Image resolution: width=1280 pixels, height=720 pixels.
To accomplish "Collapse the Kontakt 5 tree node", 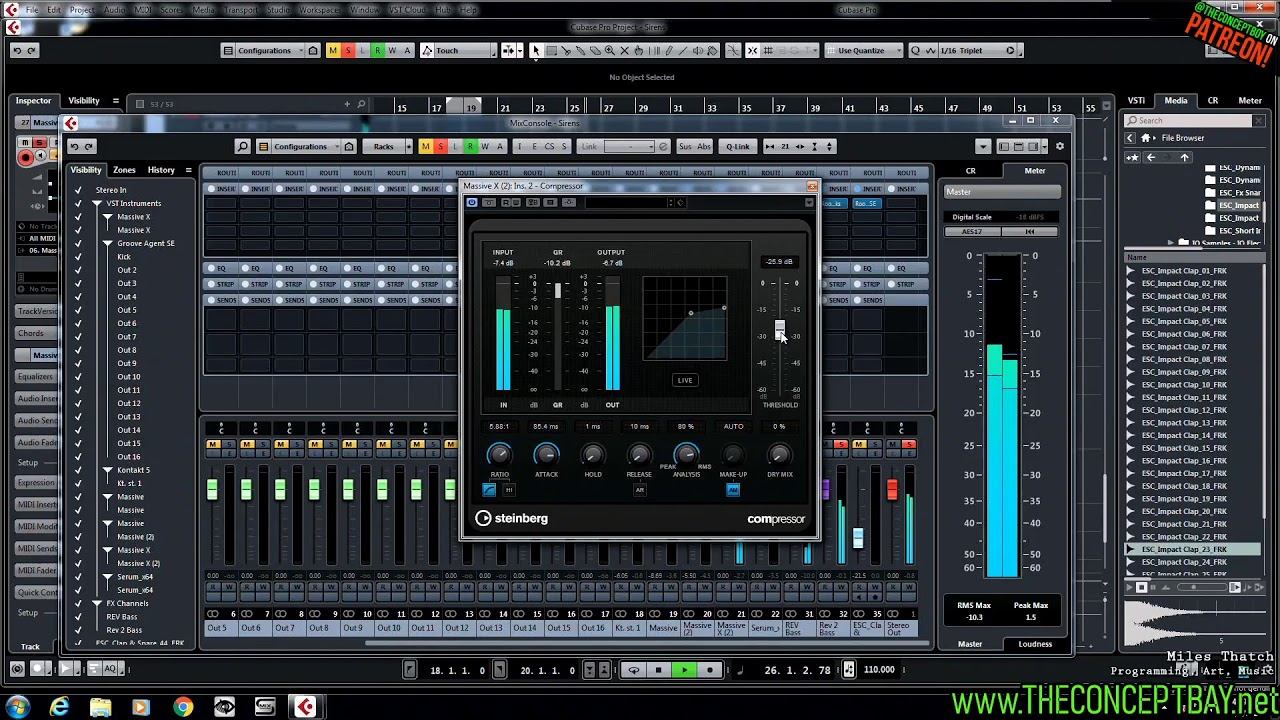I will coord(107,471).
